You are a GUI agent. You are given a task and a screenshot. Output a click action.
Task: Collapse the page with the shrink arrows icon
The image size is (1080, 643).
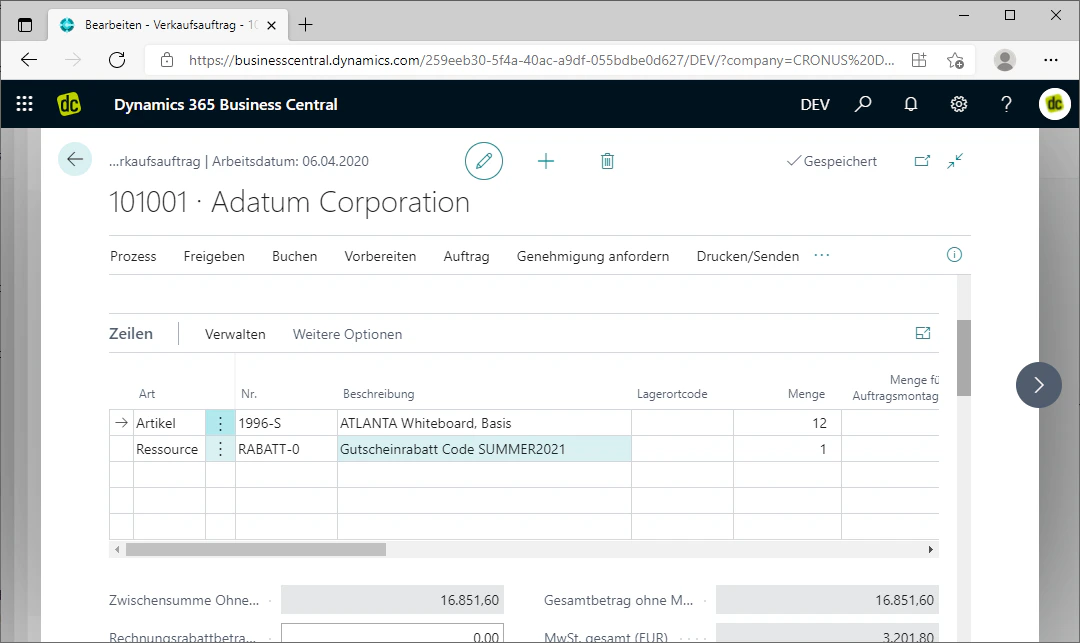[955, 161]
